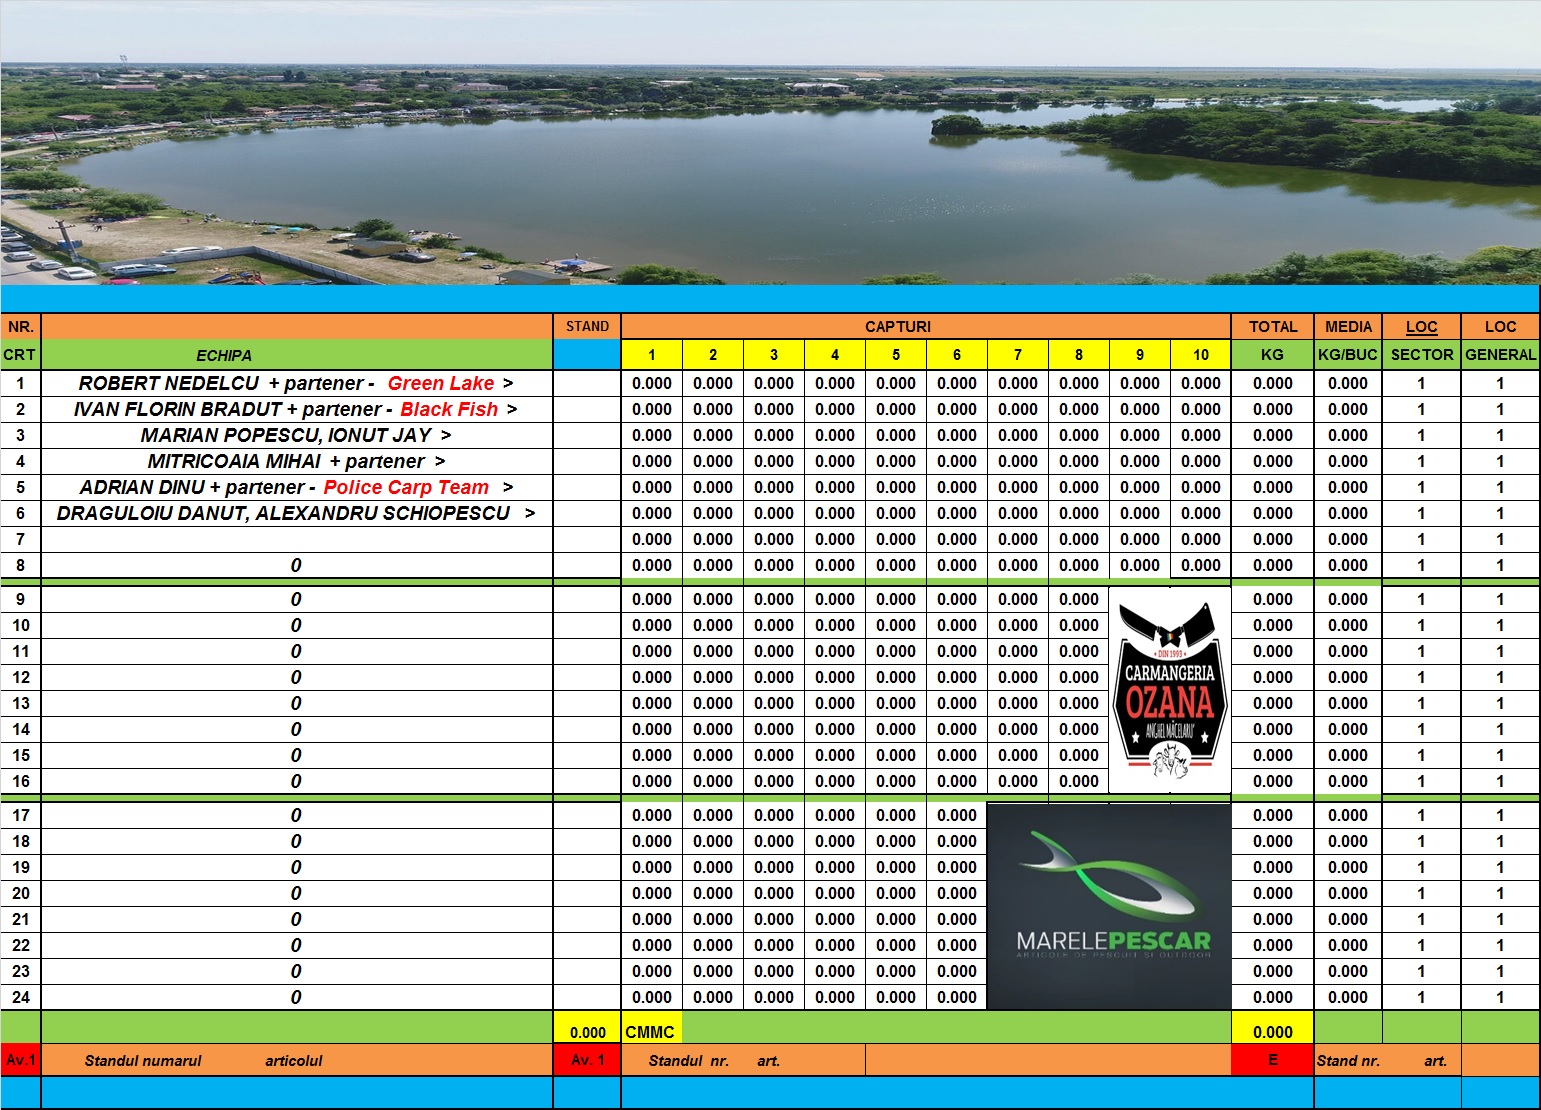Screen dimensions: 1541x1110
Task: Select yellow capture column header 7
Action: [x=1018, y=355]
